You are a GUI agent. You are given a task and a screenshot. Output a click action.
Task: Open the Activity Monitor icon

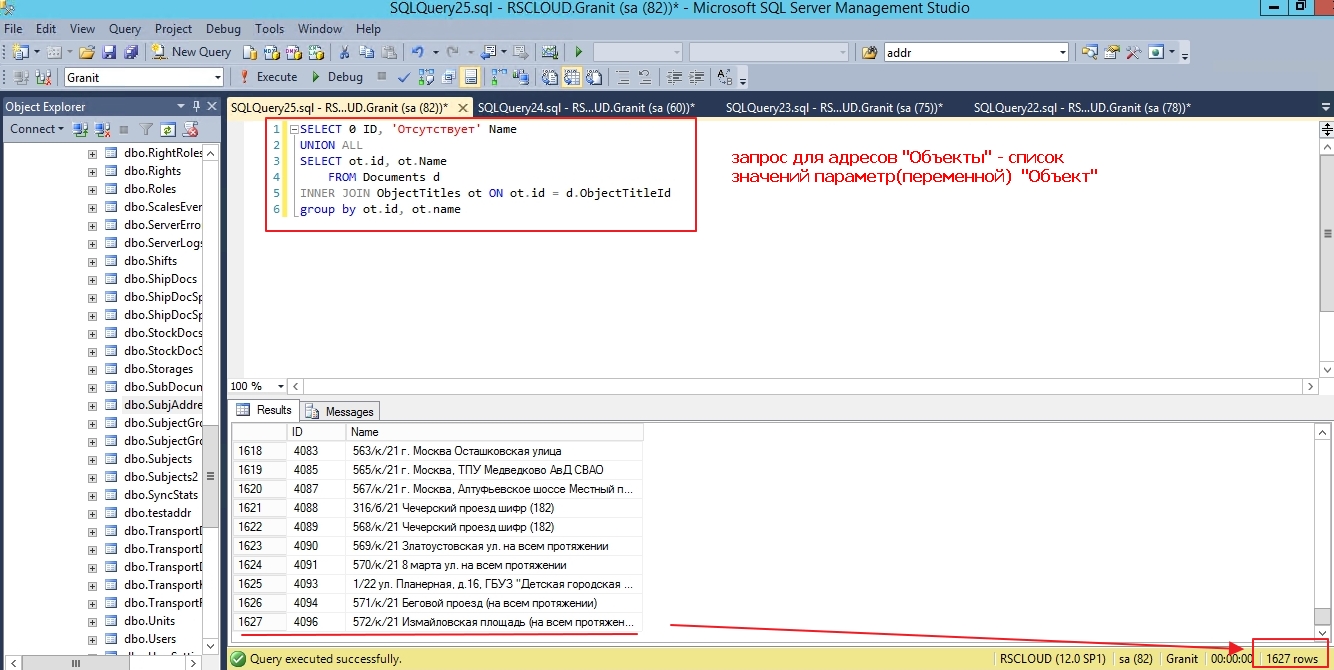point(549,52)
